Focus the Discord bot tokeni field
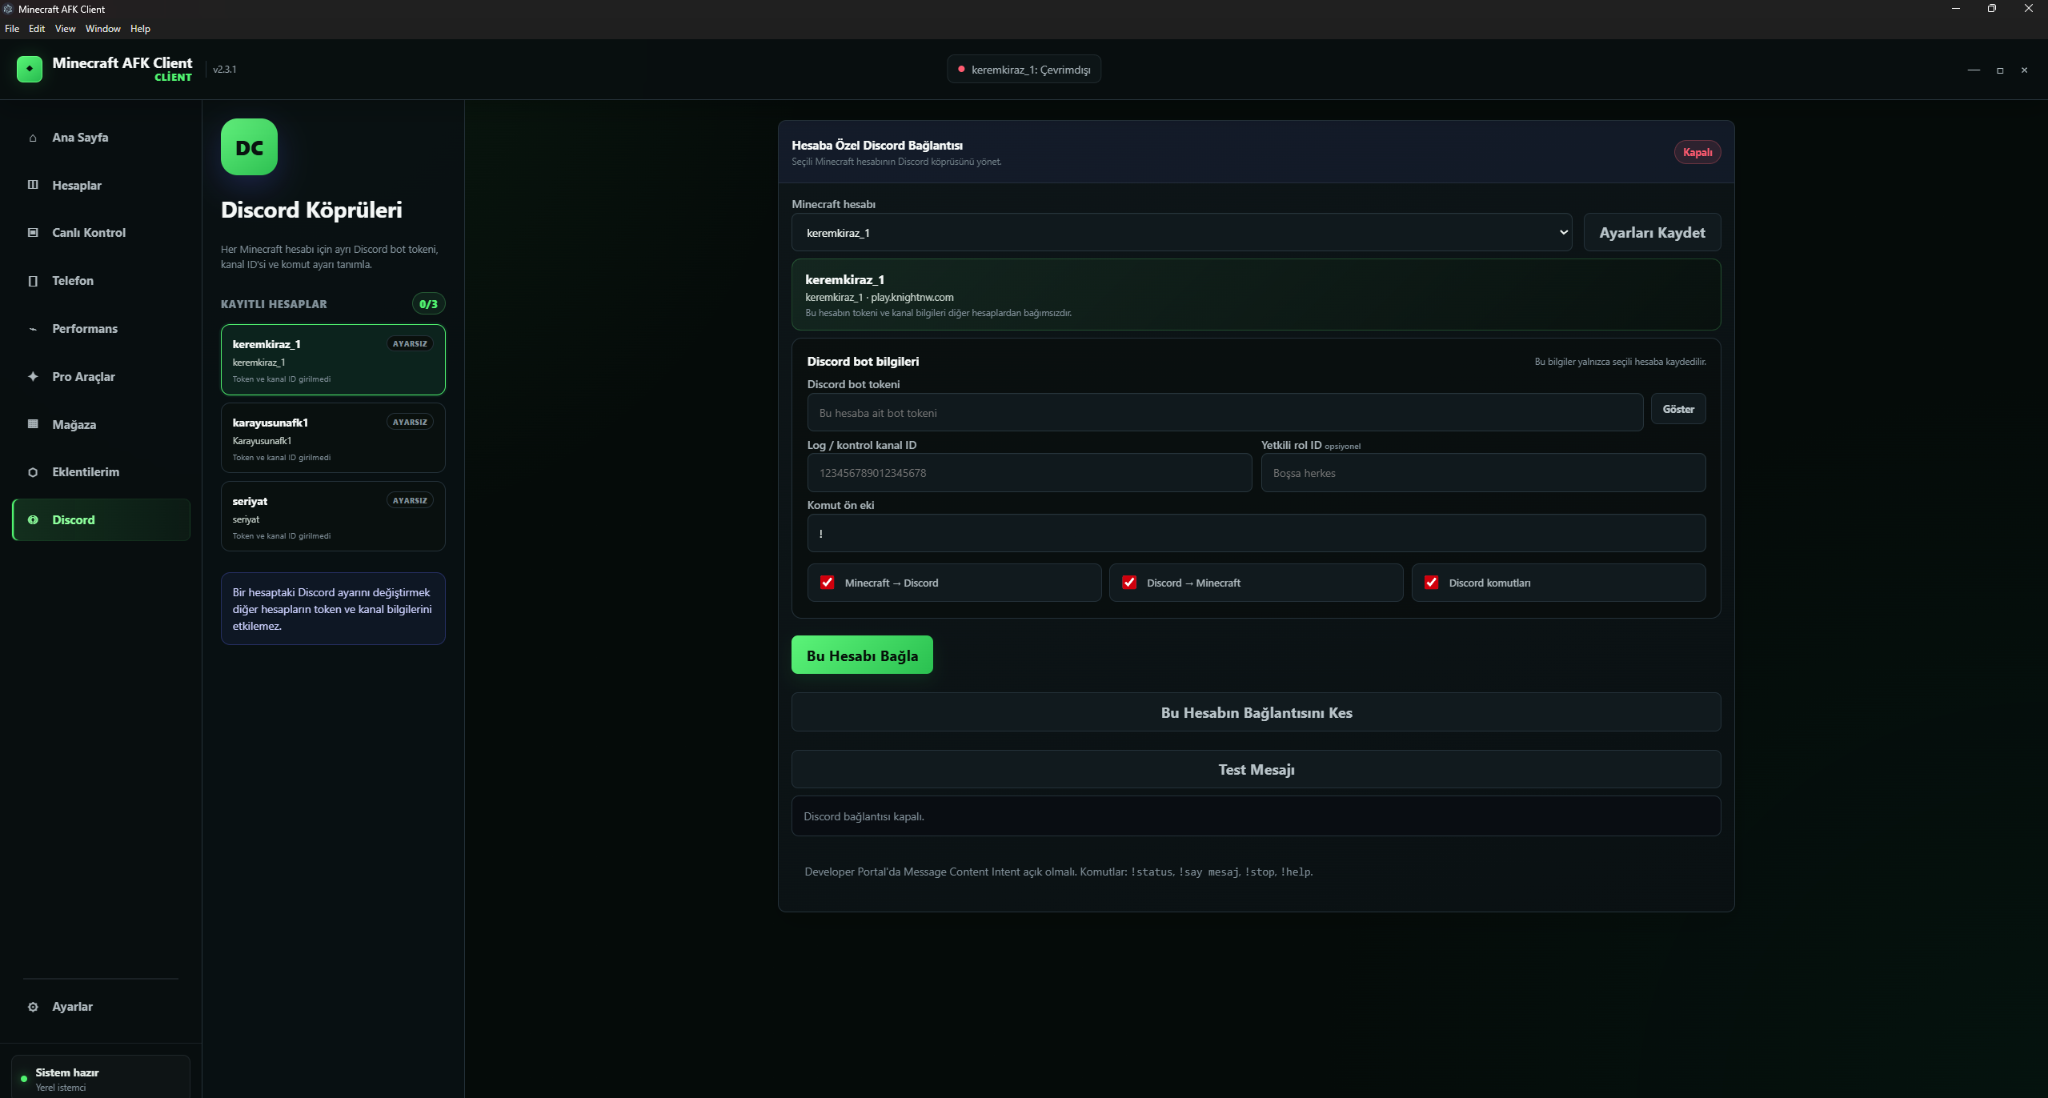 click(x=1225, y=412)
